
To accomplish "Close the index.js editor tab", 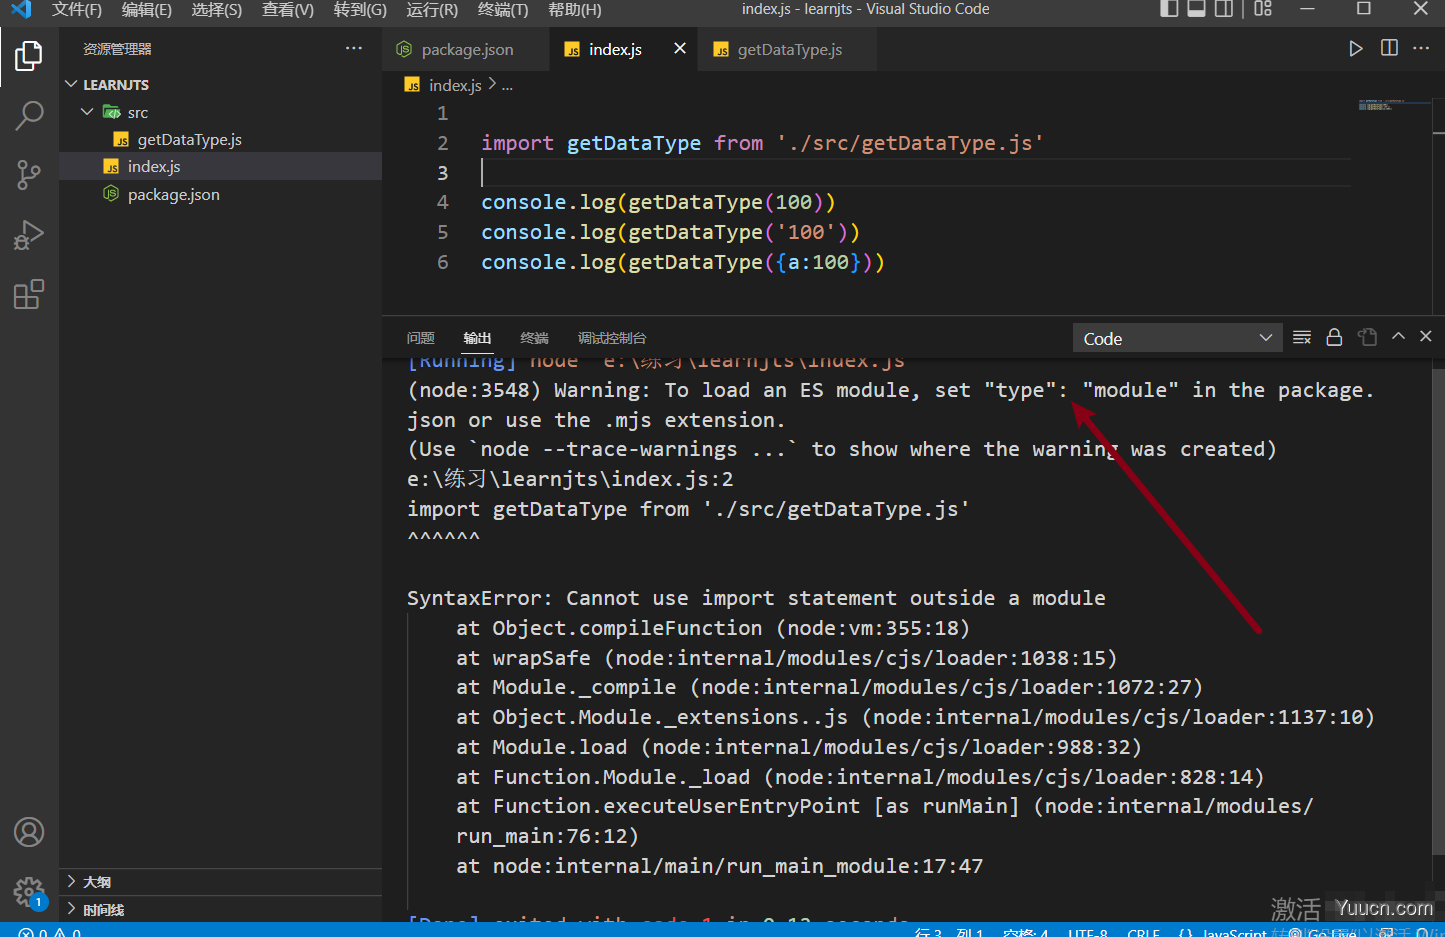I will [680, 48].
